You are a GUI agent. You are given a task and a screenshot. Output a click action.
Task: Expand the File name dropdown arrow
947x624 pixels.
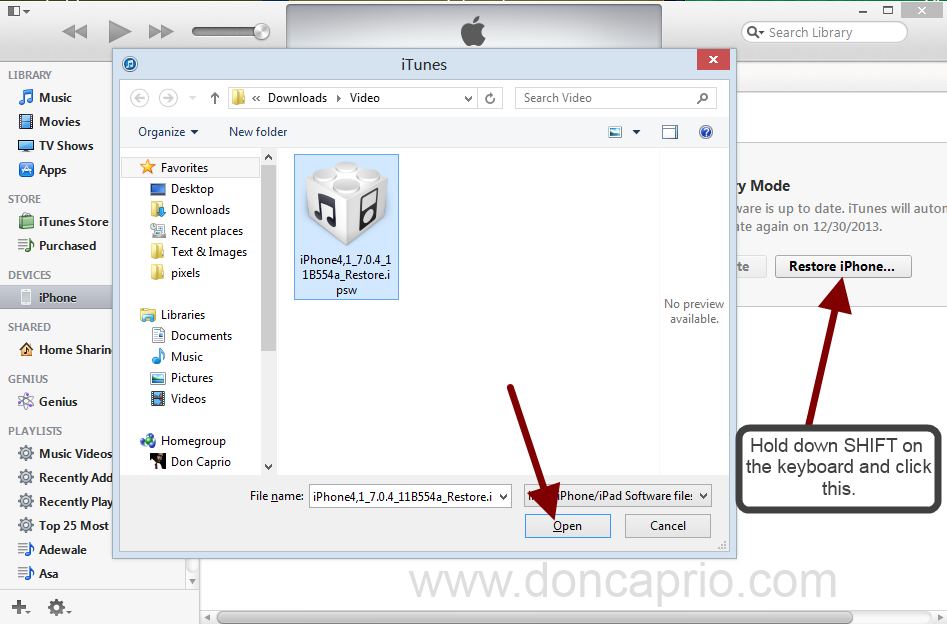pyautogui.click(x=504, y=497)
